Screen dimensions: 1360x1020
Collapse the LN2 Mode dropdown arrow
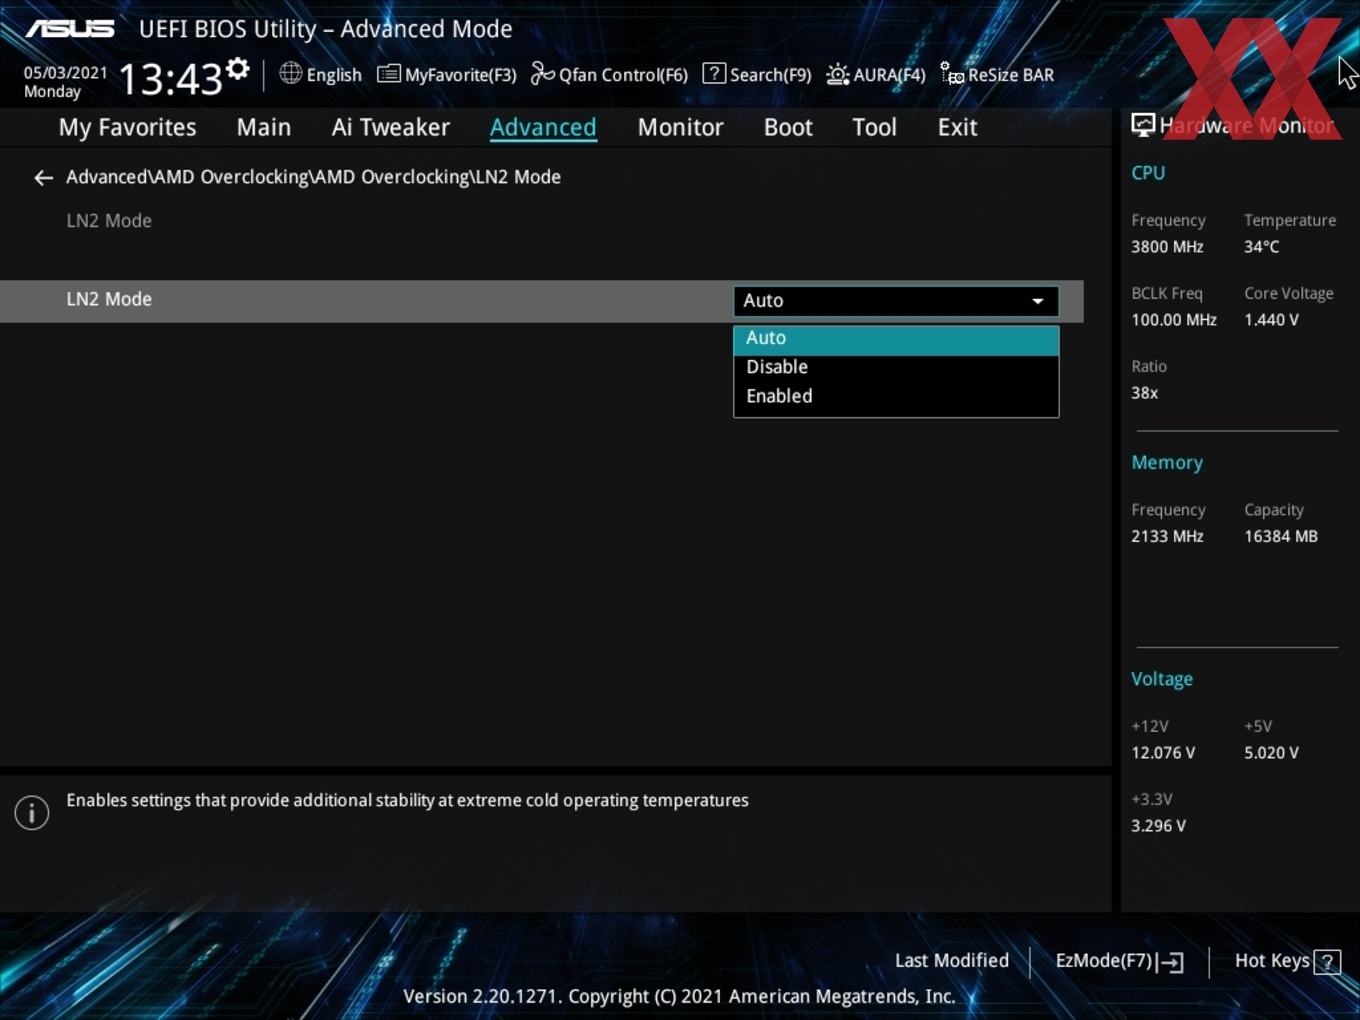(x=1038, y=301)
